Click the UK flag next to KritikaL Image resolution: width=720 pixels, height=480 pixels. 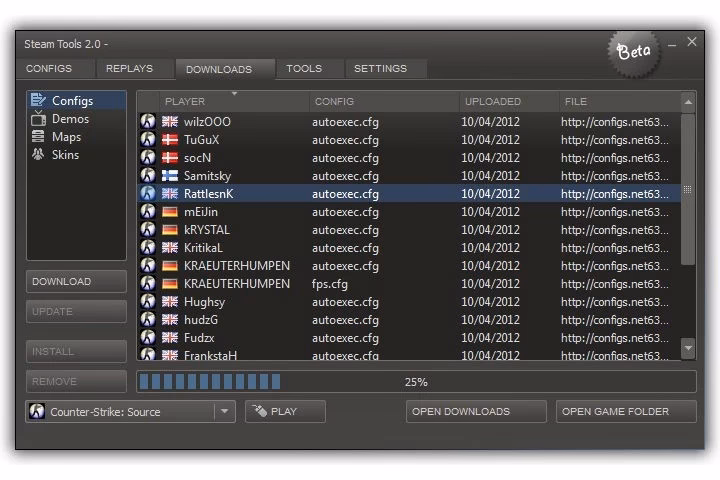(170, 248)
